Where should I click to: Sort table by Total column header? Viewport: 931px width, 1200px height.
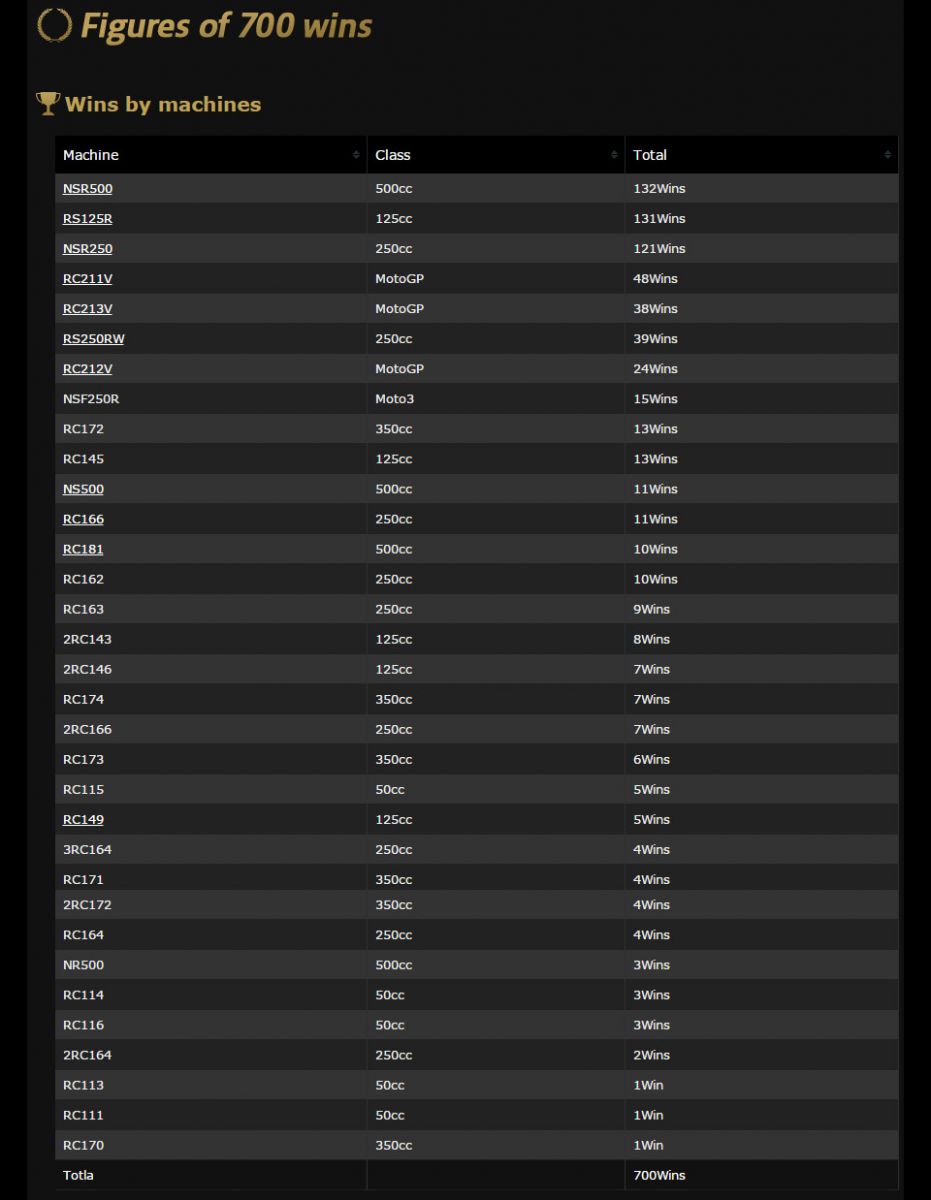click(x=762, y=155)
